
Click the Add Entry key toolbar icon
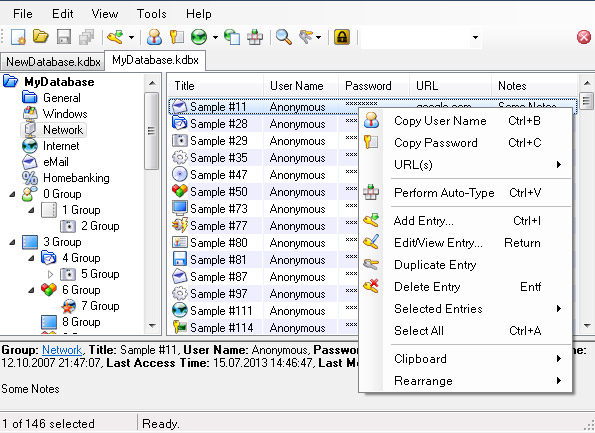pos(115,37)
